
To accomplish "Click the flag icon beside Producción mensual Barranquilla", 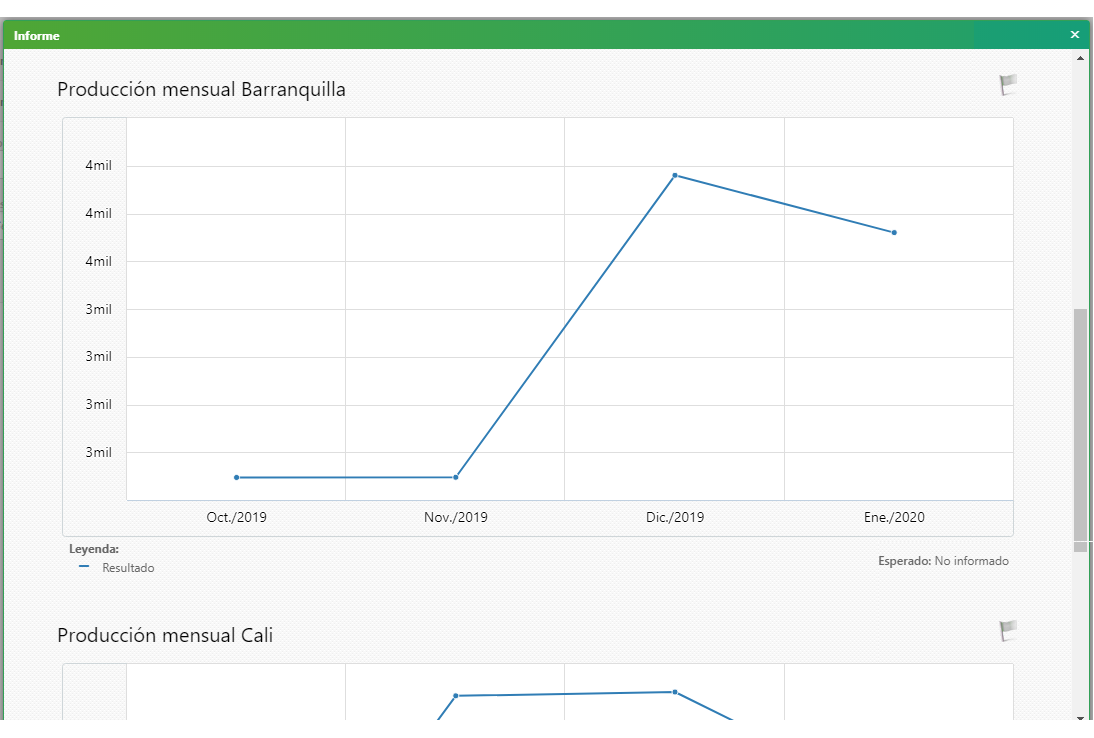I will pyautogui.click(x=1007, y=85).
